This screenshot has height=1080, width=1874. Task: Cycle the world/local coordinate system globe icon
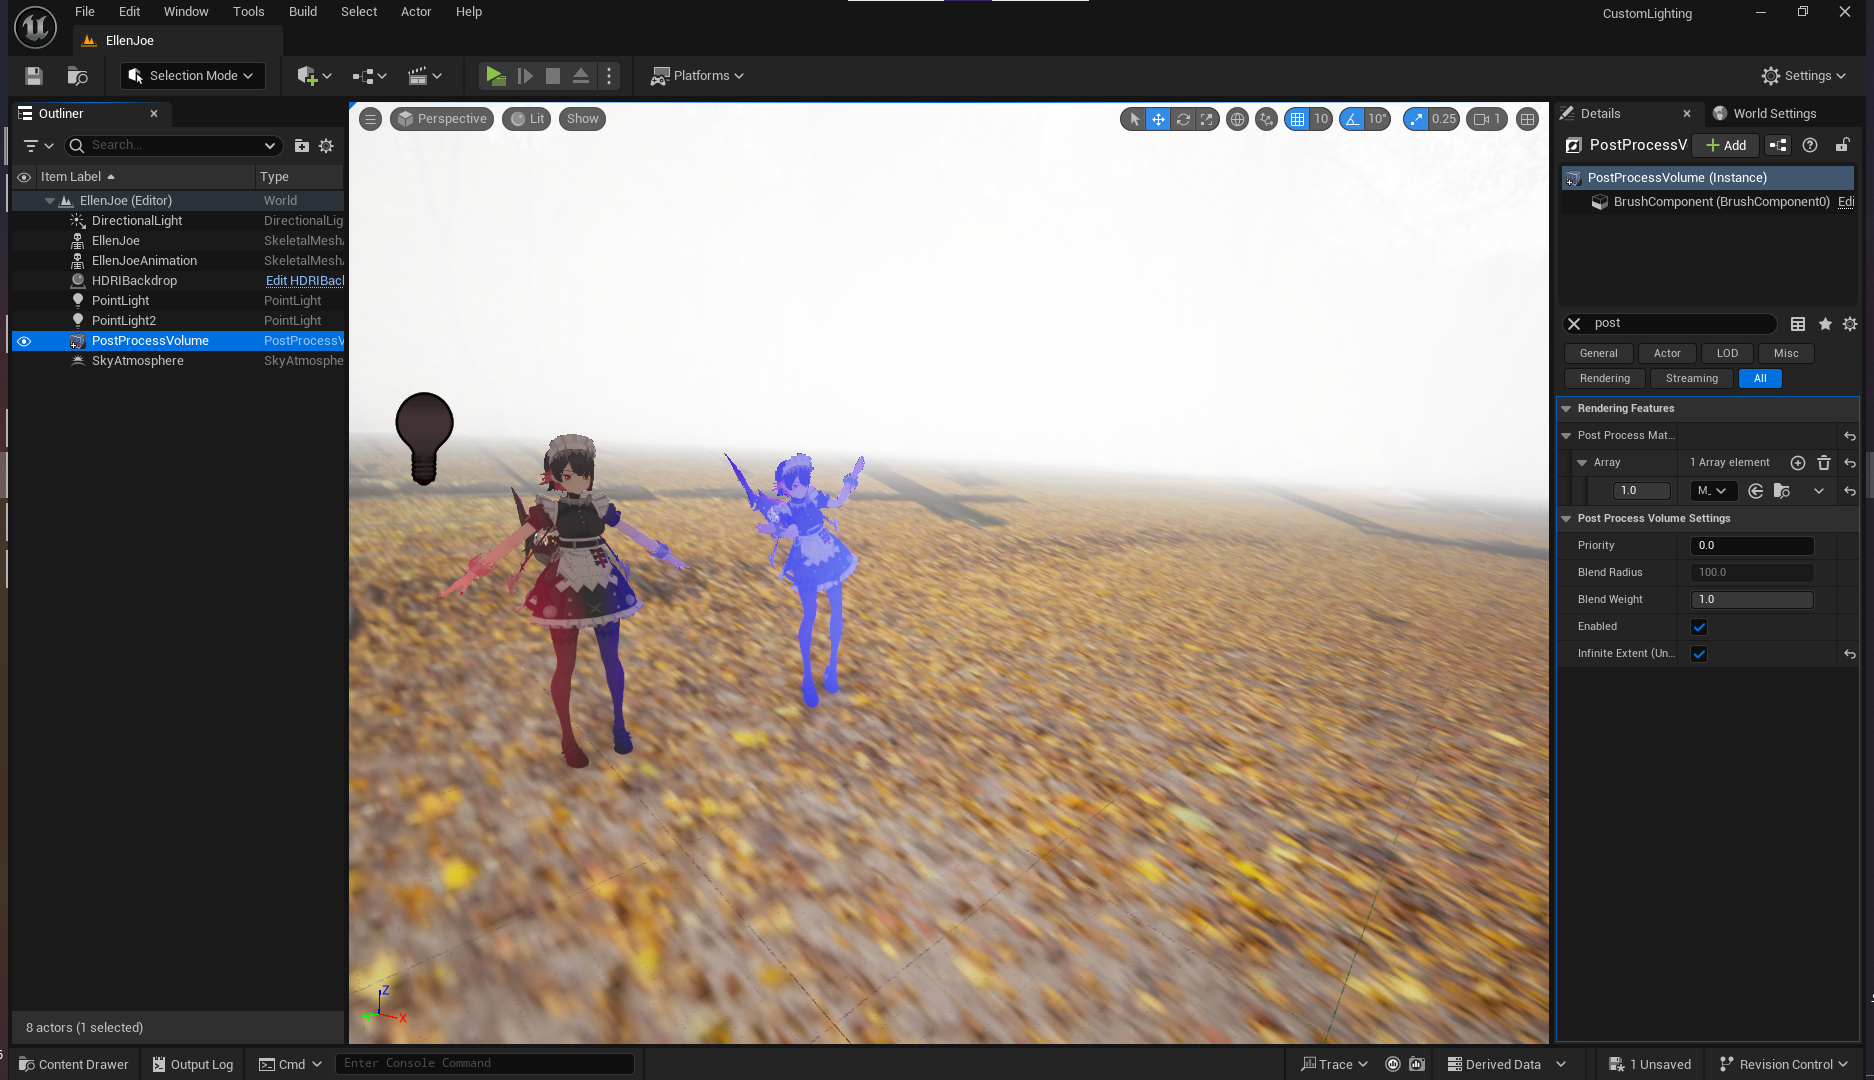click(x=1237, y=119)
